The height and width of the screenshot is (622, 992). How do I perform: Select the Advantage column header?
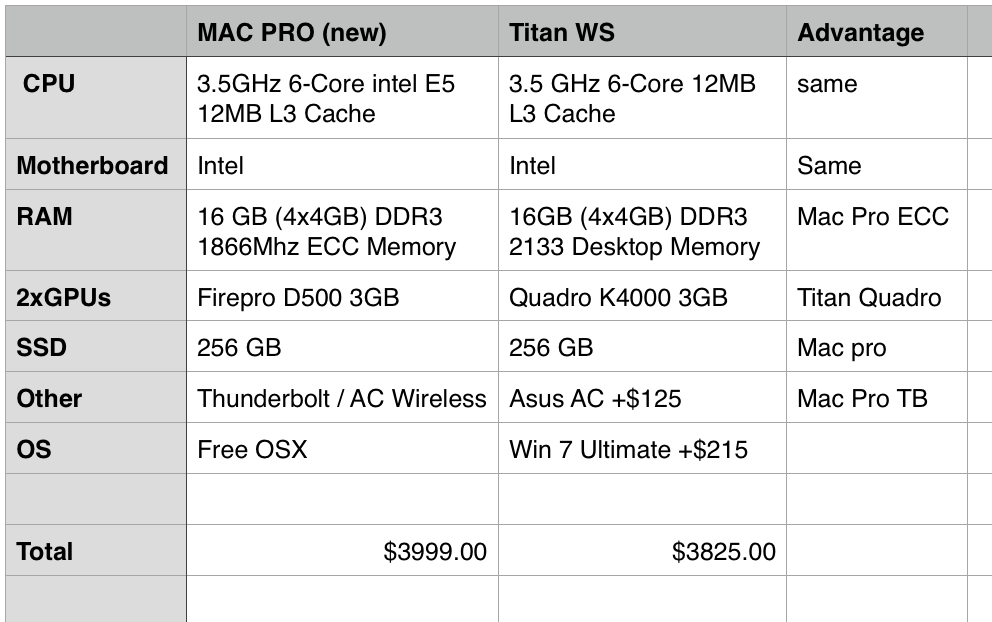tap(877, 32)
